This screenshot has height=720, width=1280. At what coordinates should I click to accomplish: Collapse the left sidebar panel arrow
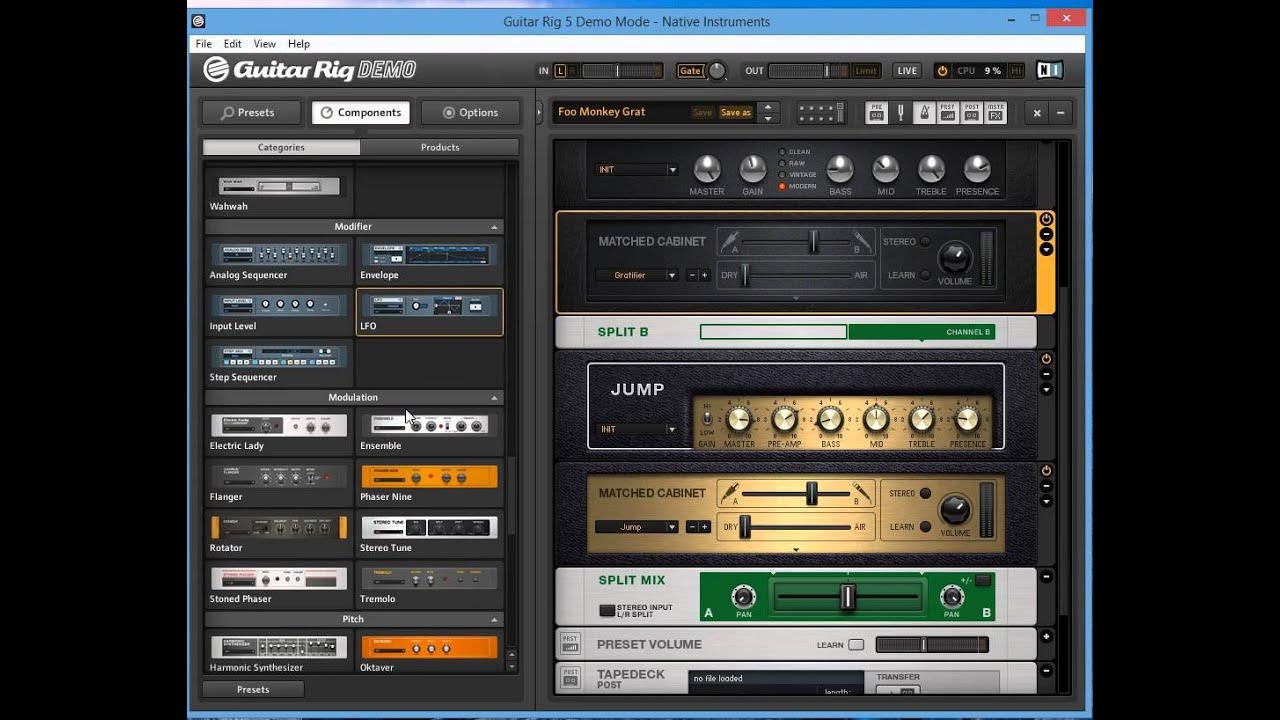click(x=538, y=112)
